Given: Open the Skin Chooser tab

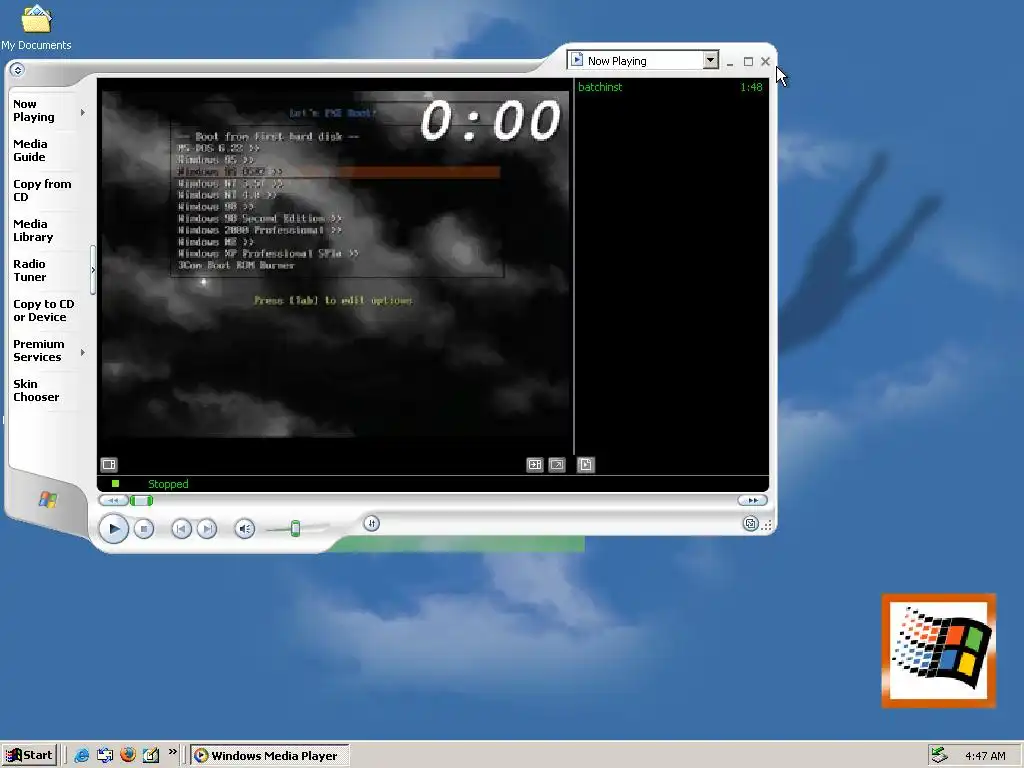Looking at the screenshot, I should [36, 391].
